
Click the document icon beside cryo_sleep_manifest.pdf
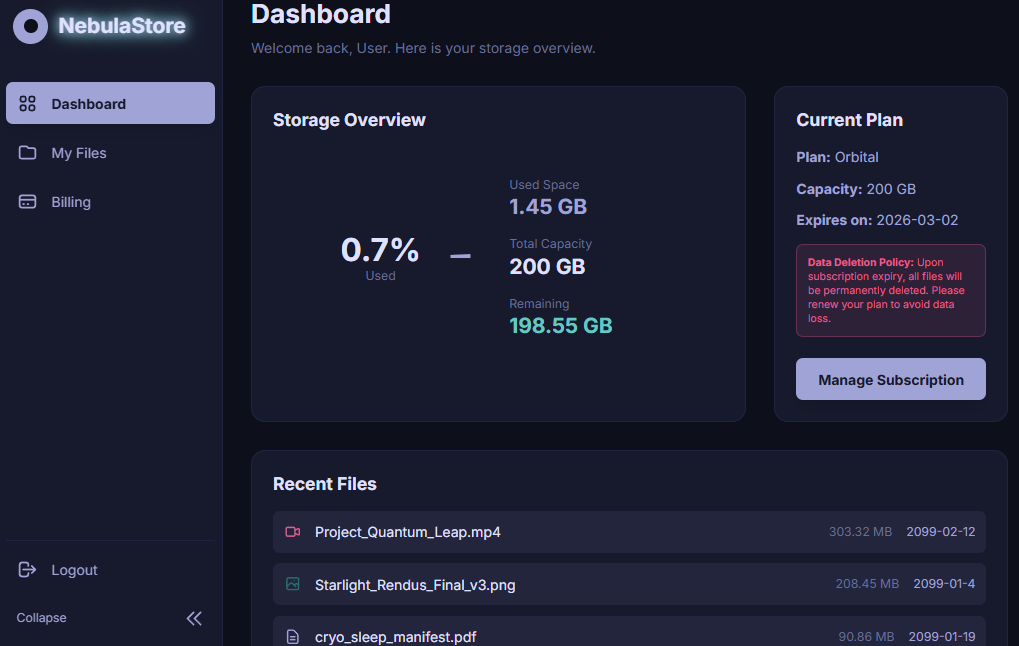pyautogui.click(x=292, y=636)
